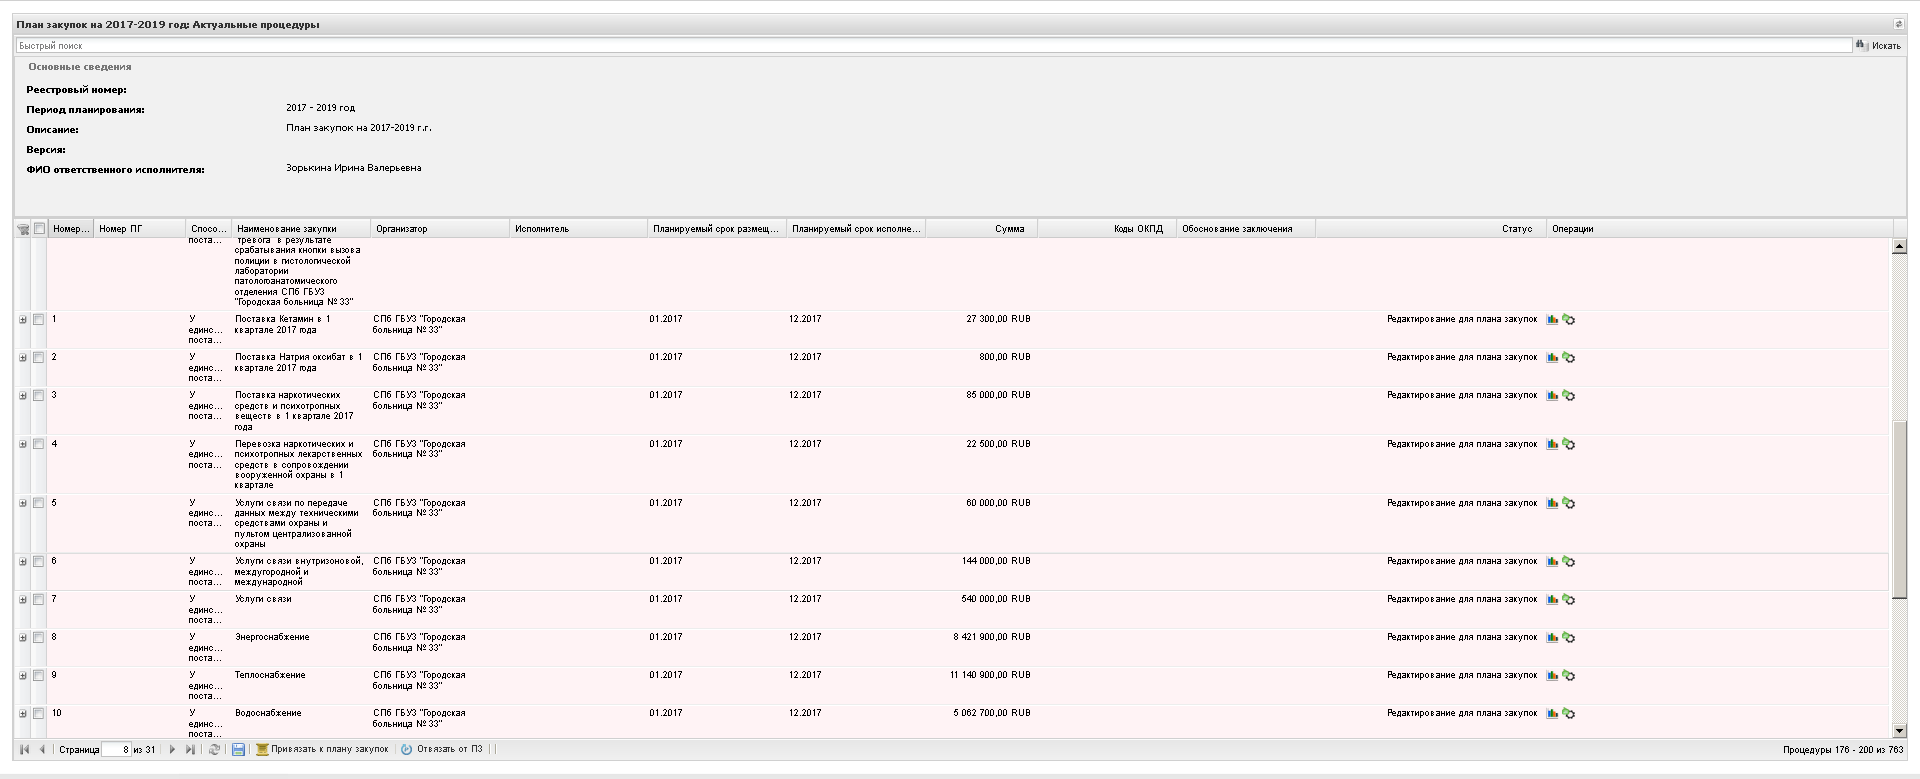Expand row 8 Энергоснабжение

pyautogui.click(x=23, y=638)
